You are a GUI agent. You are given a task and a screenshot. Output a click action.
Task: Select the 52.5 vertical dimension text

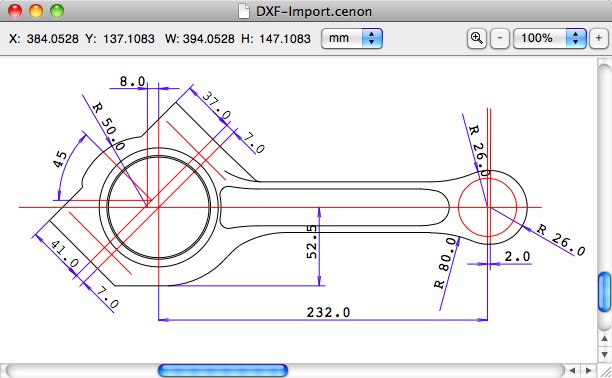(x=312, y=242)
